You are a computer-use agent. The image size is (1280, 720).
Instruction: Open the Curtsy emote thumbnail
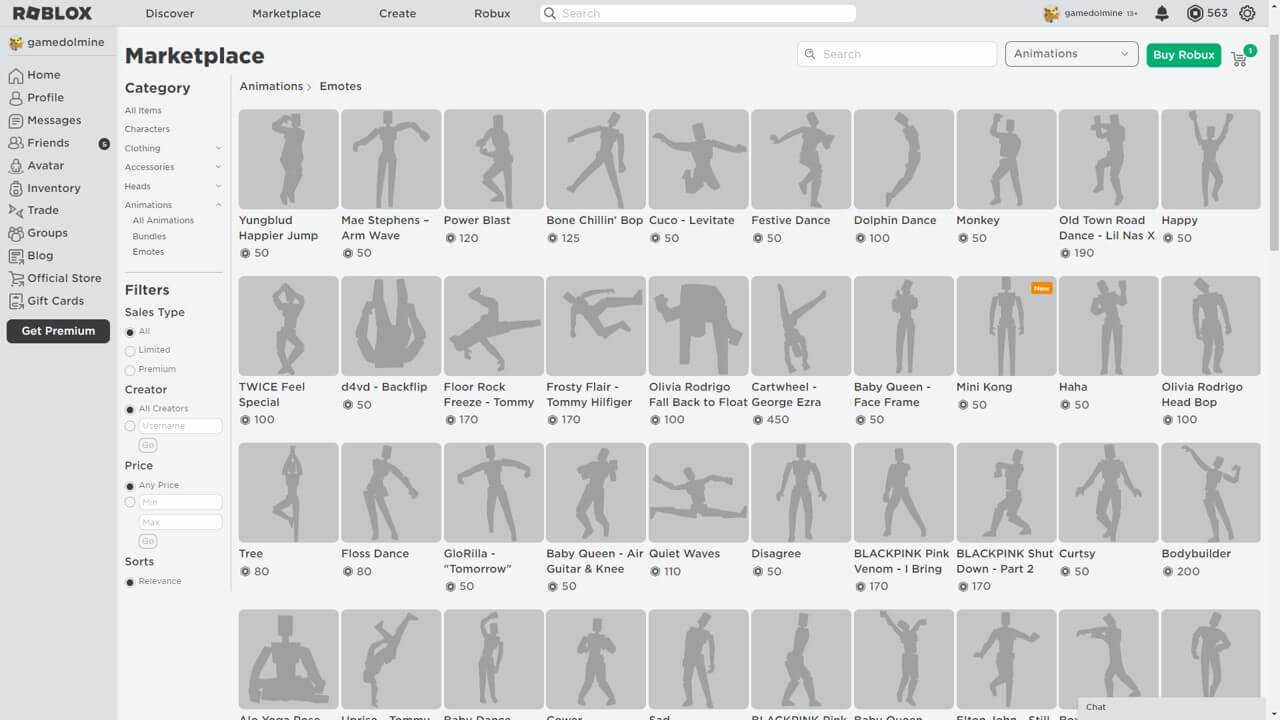pos(1108,493)
